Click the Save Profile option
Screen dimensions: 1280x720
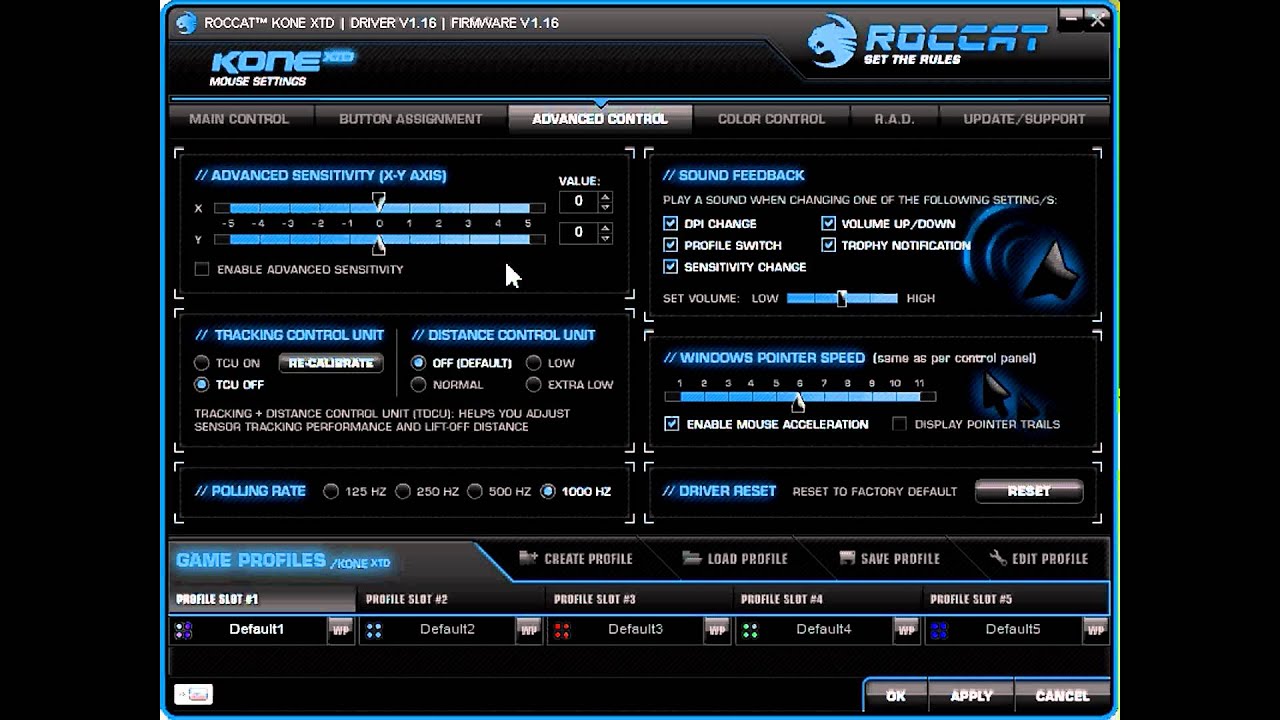(x=889, y=558)
